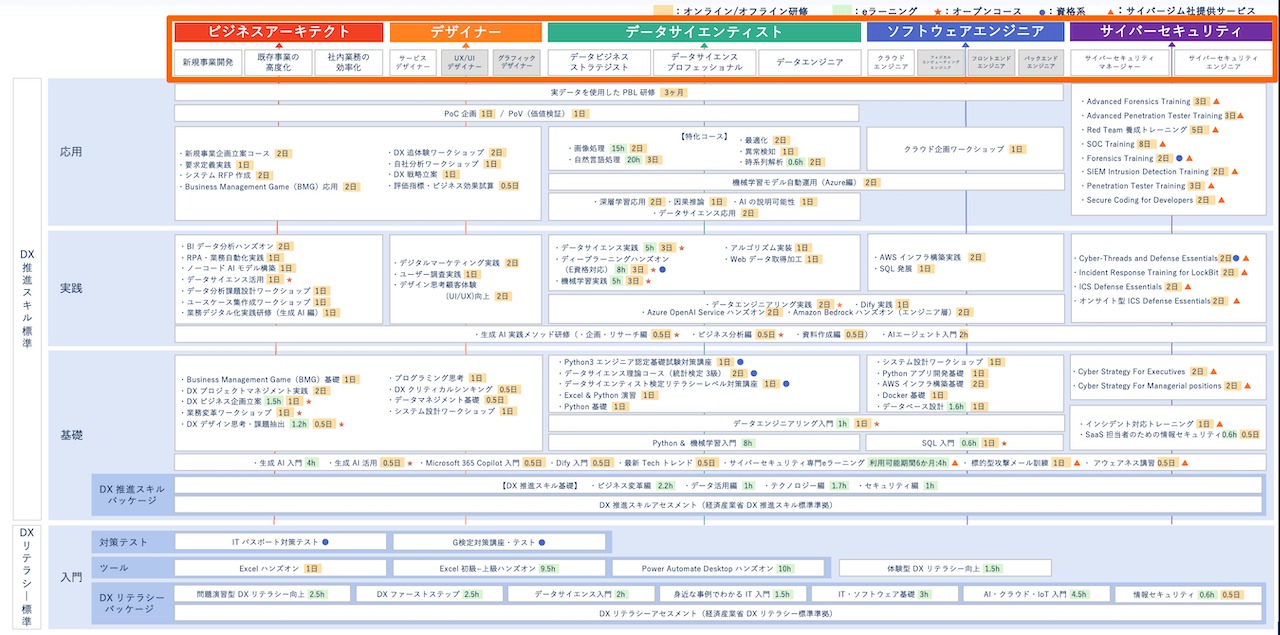The image size is (1280, 635).
Task: Click DX リテラシーアセスメント bar
Action: (718, 614)
